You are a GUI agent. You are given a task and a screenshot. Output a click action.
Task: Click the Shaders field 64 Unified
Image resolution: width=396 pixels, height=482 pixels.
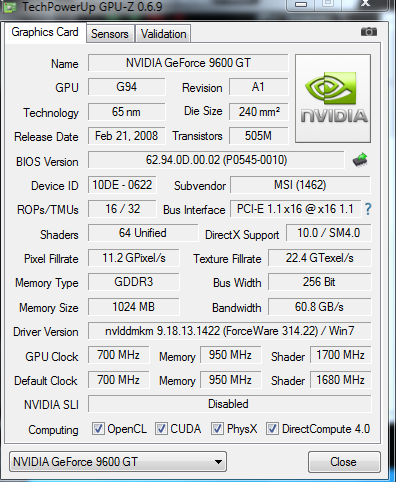tap(143, 233)
